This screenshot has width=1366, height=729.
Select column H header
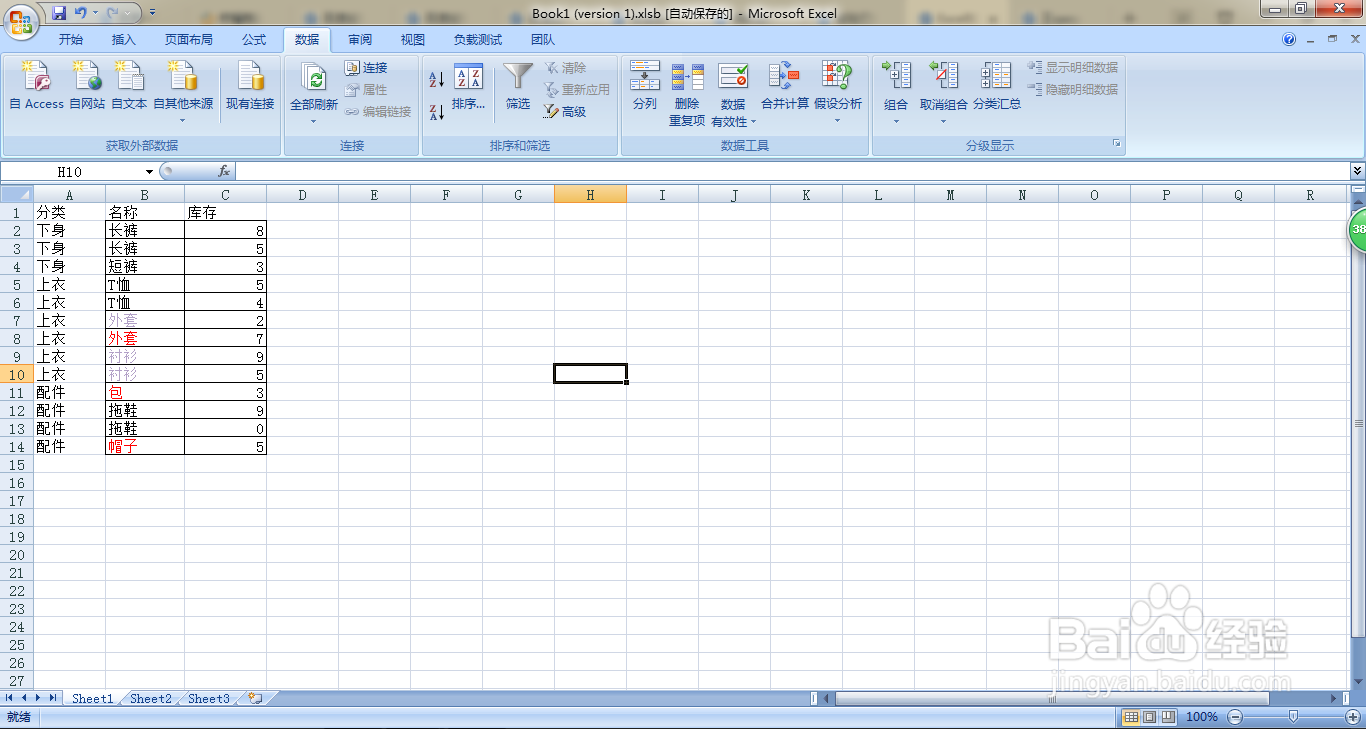tap(590, 195)
